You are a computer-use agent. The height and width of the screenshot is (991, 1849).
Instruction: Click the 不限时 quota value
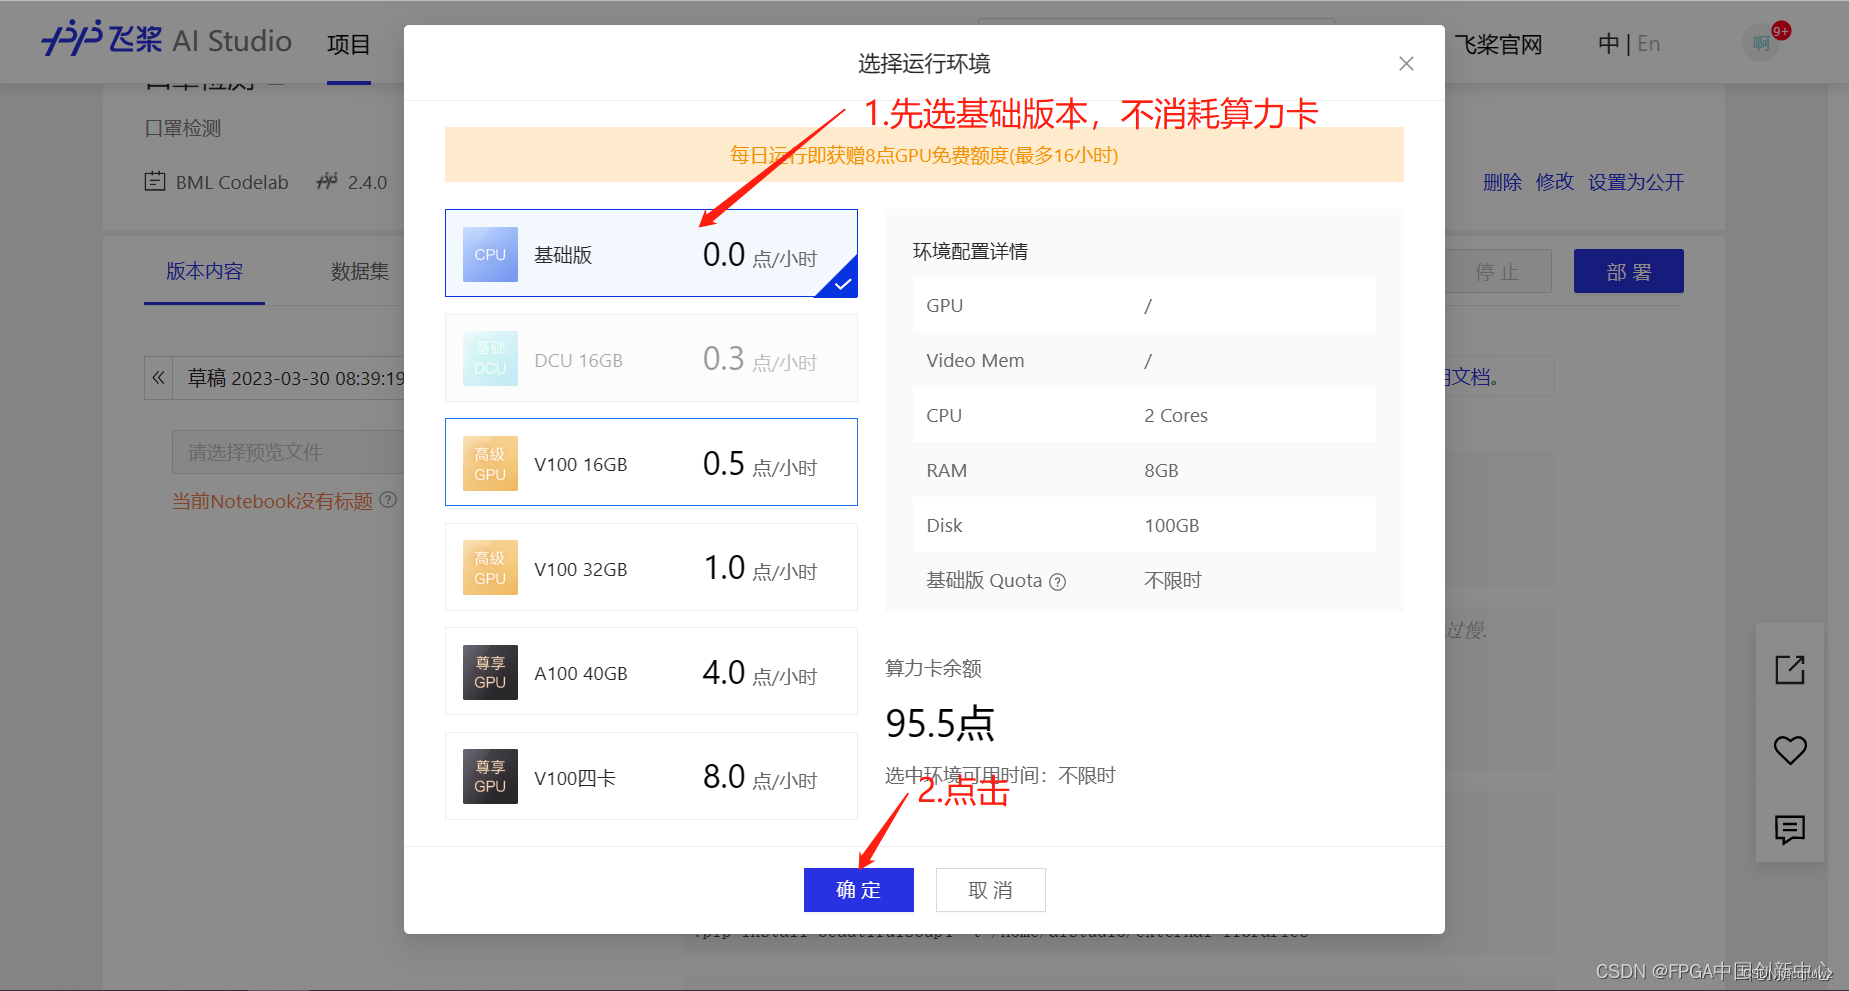(x=1173, y=580)
